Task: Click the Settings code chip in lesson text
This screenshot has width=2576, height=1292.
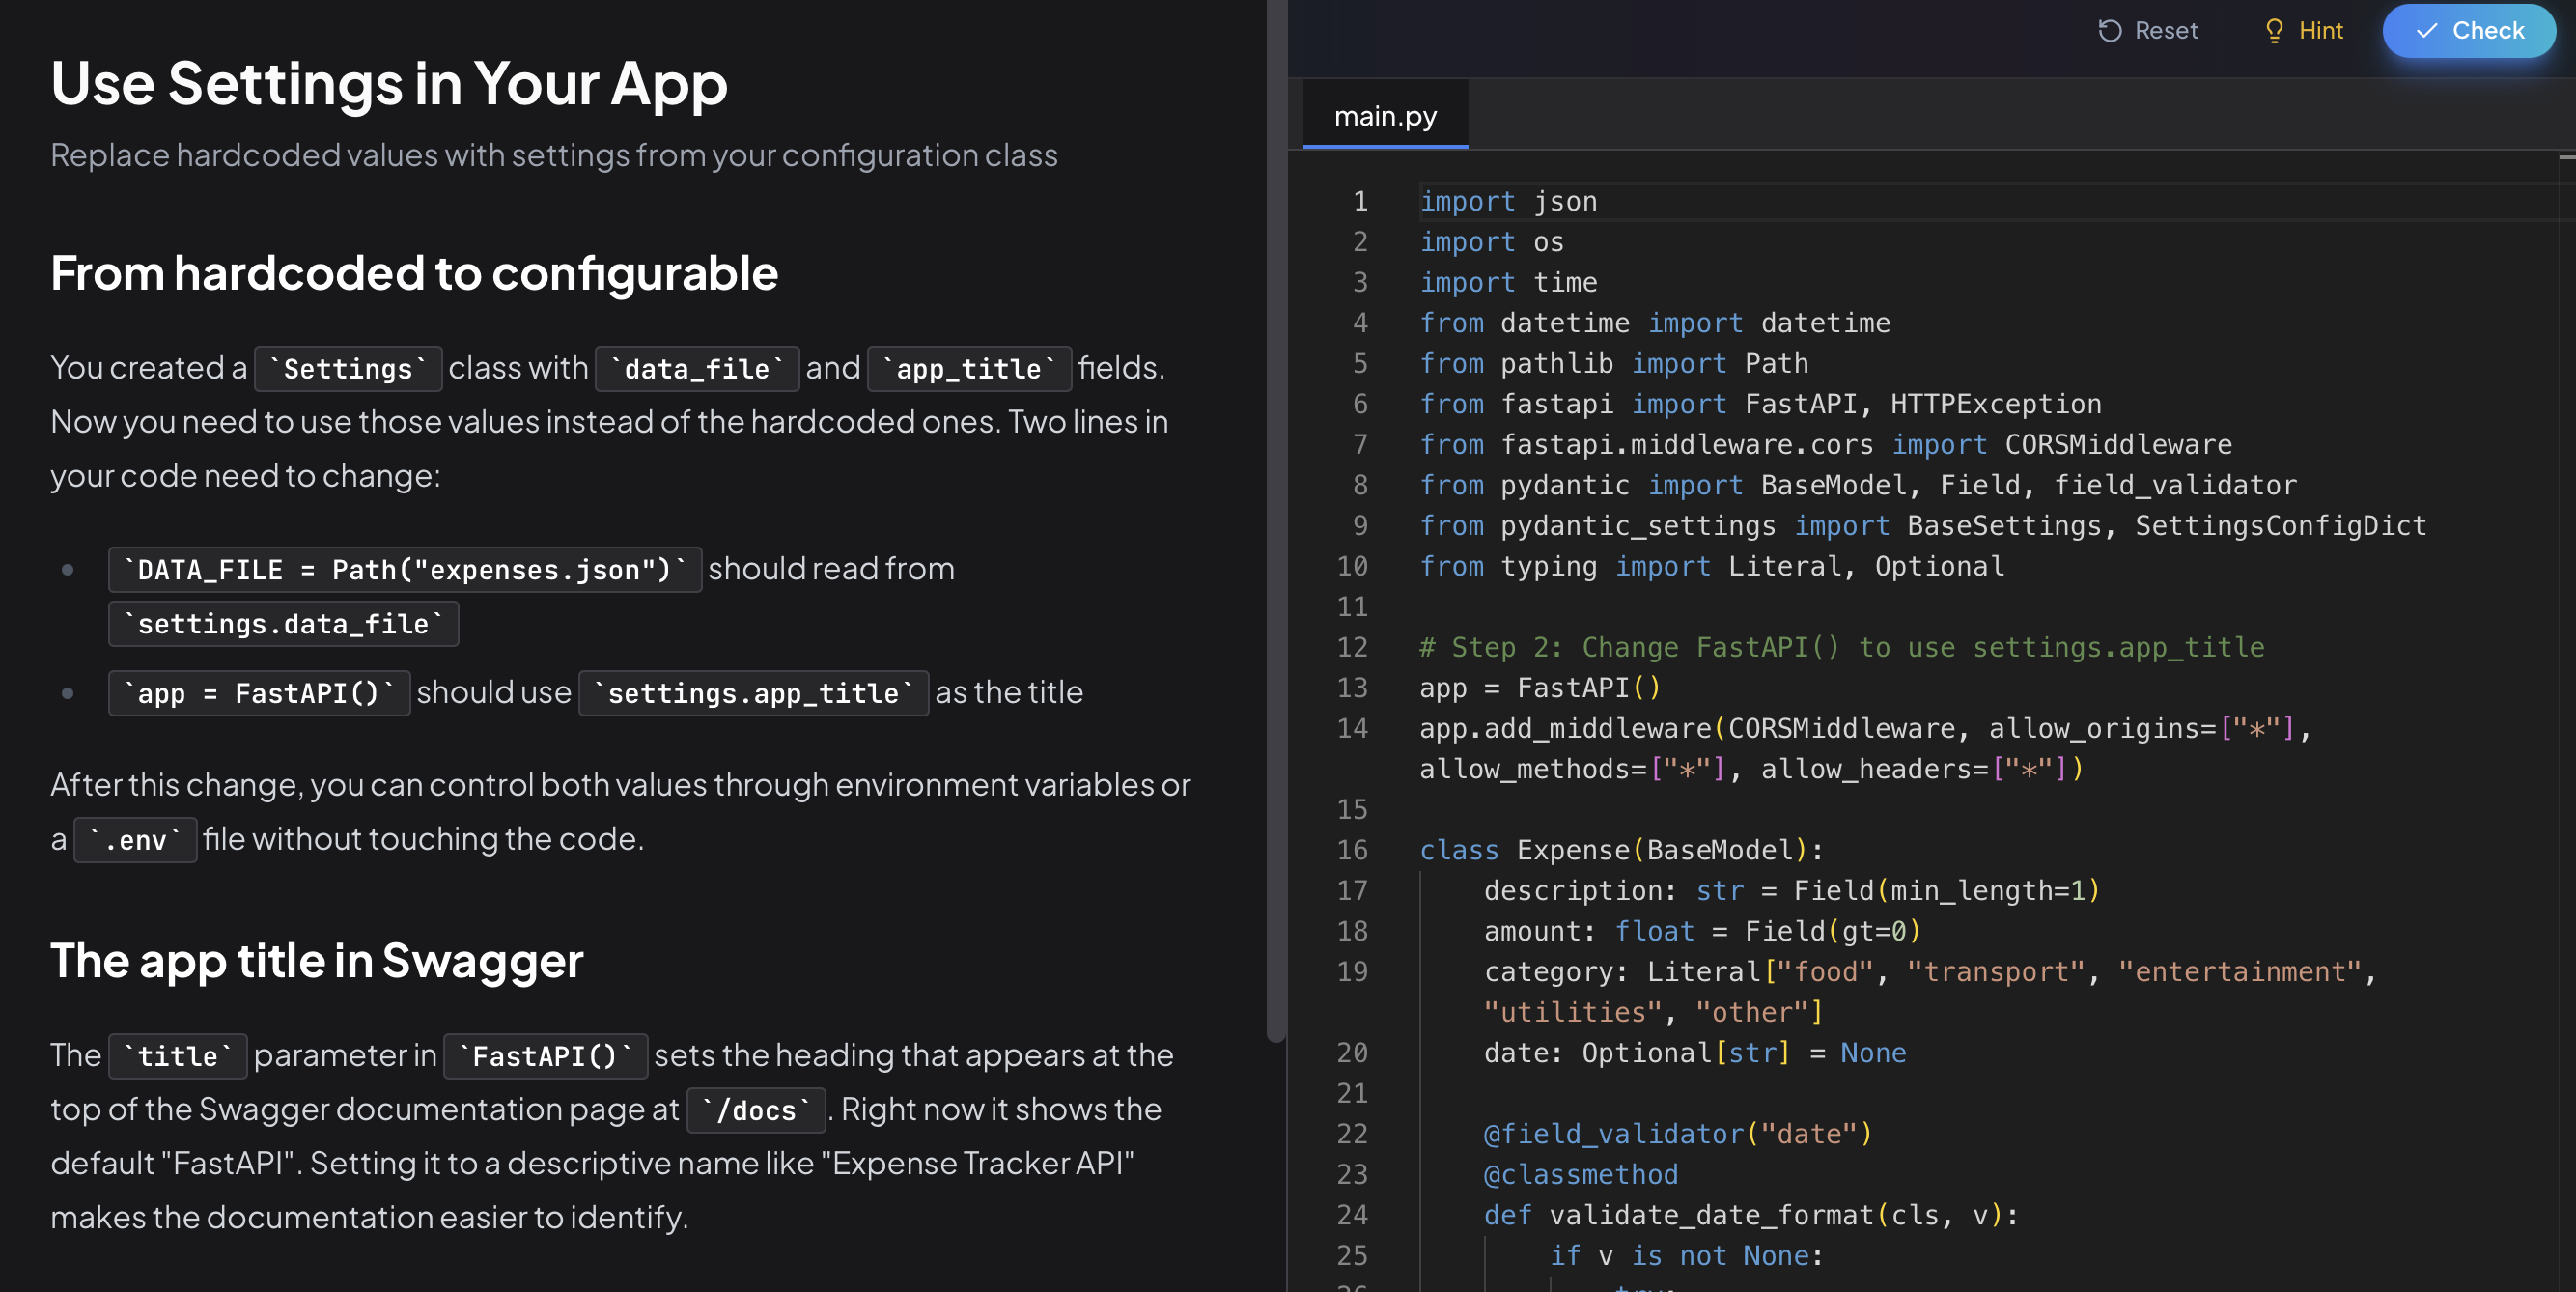Action: tap(348, 368)
